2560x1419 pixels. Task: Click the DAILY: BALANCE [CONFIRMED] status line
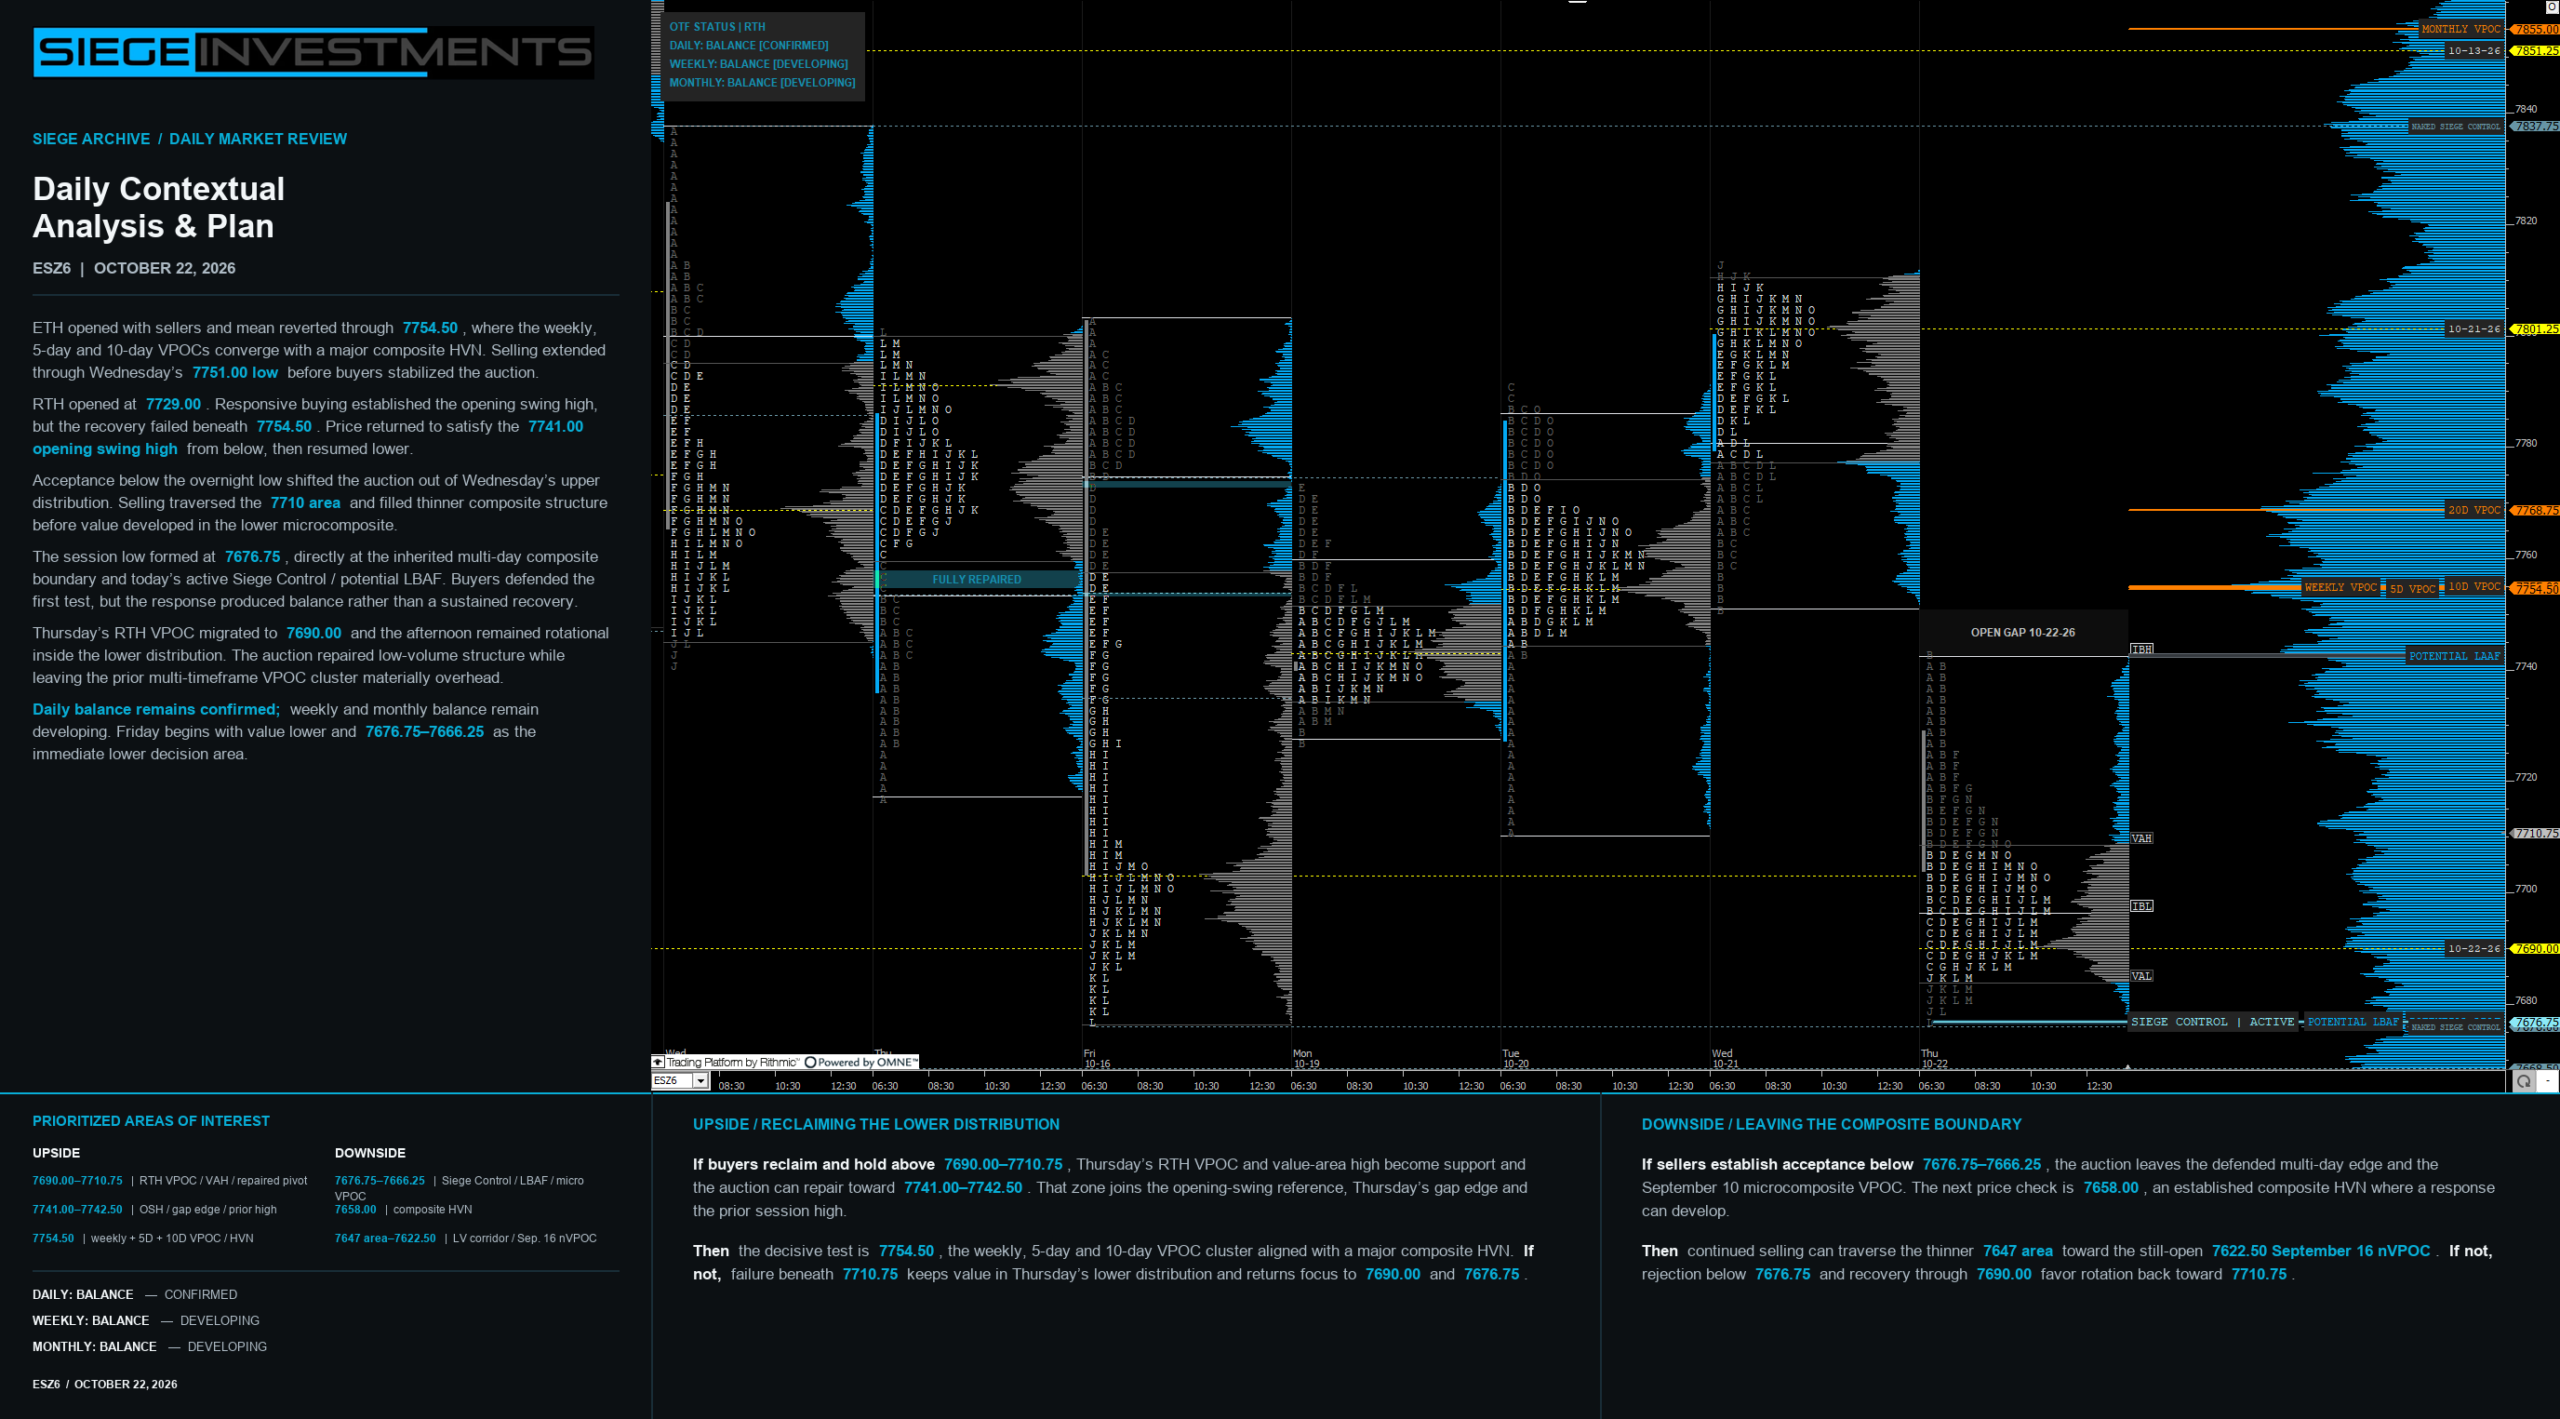click(x=749, y=46)
